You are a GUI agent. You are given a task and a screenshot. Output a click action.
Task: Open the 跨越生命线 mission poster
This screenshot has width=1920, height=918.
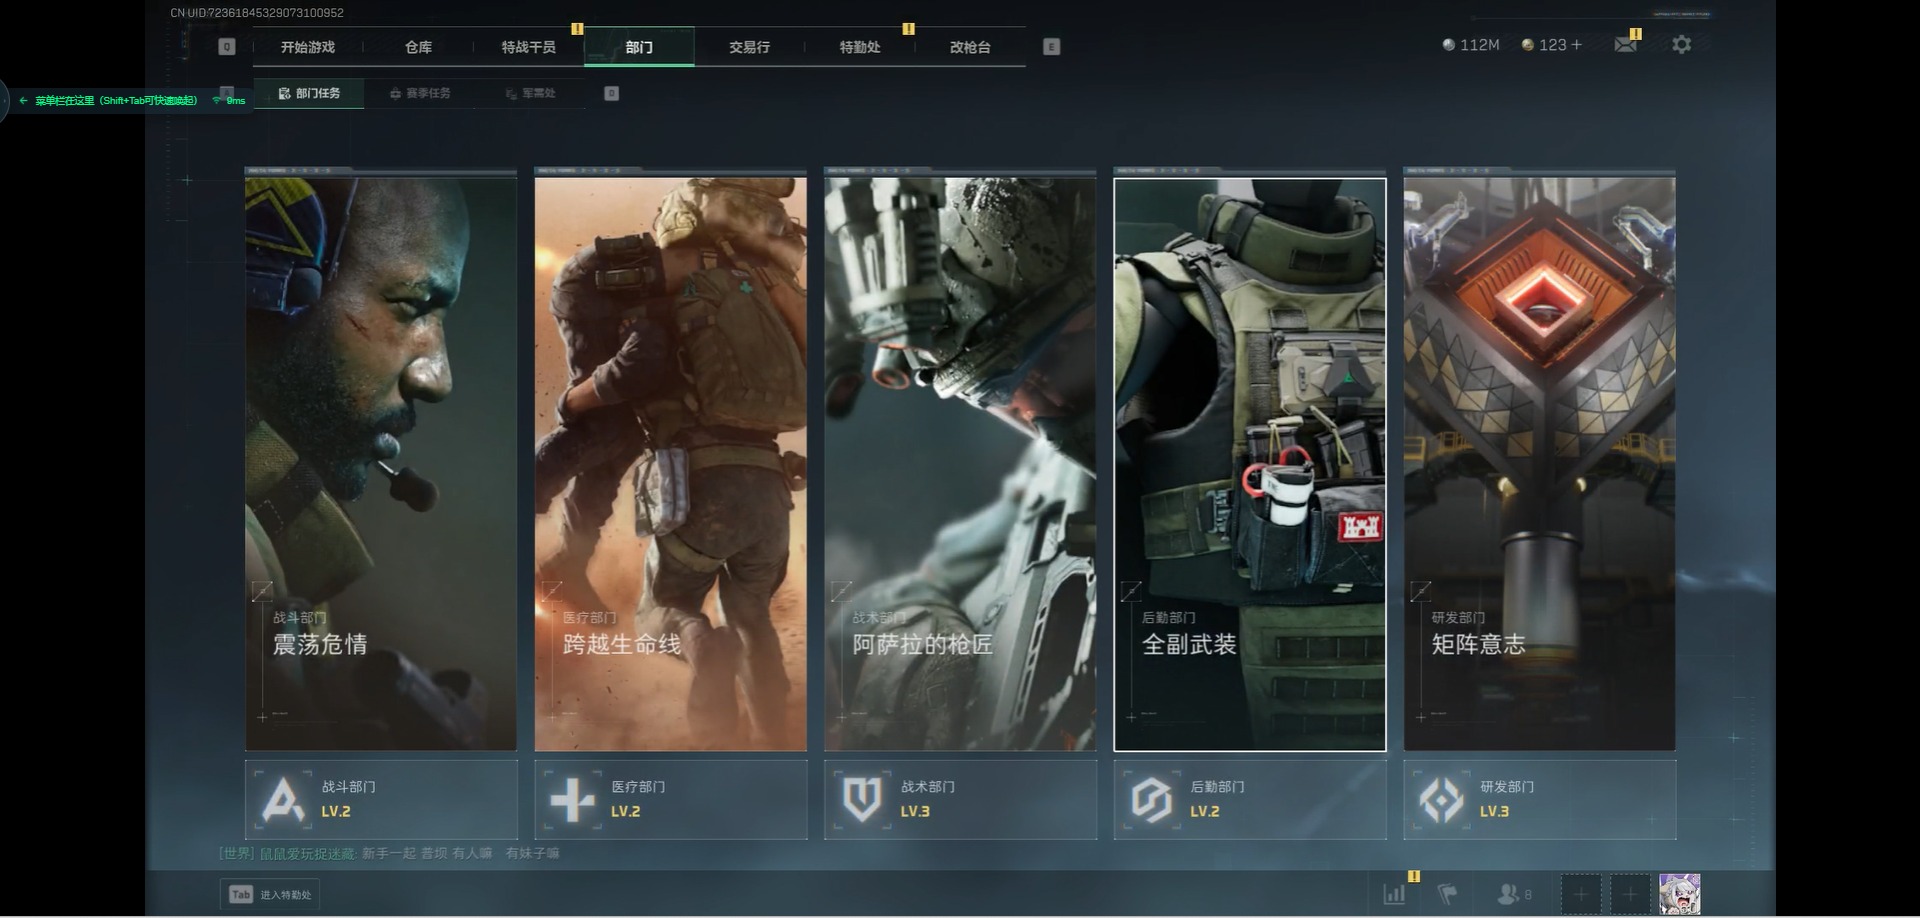671,464
